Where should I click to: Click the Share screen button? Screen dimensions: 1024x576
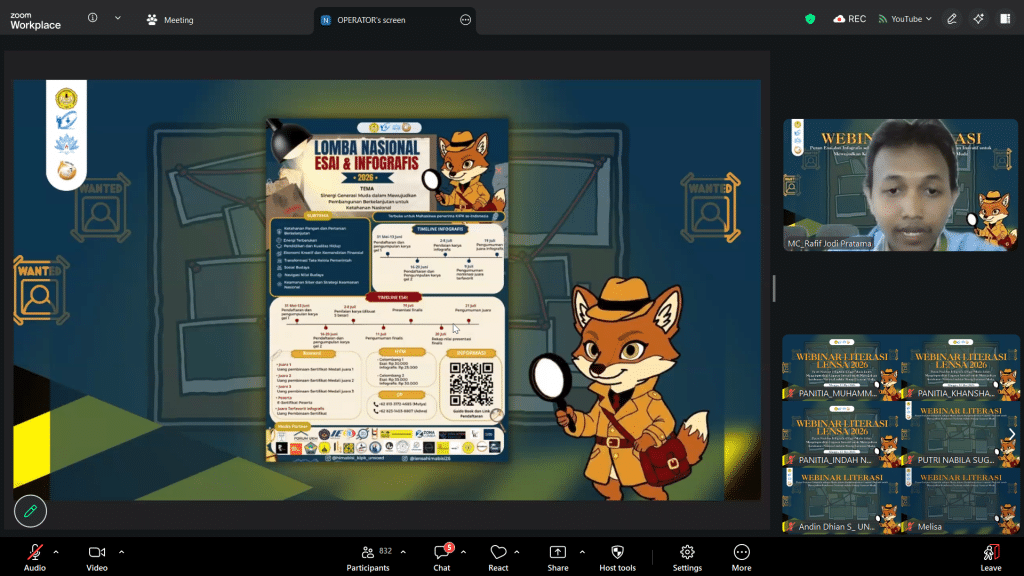(558, 557)
